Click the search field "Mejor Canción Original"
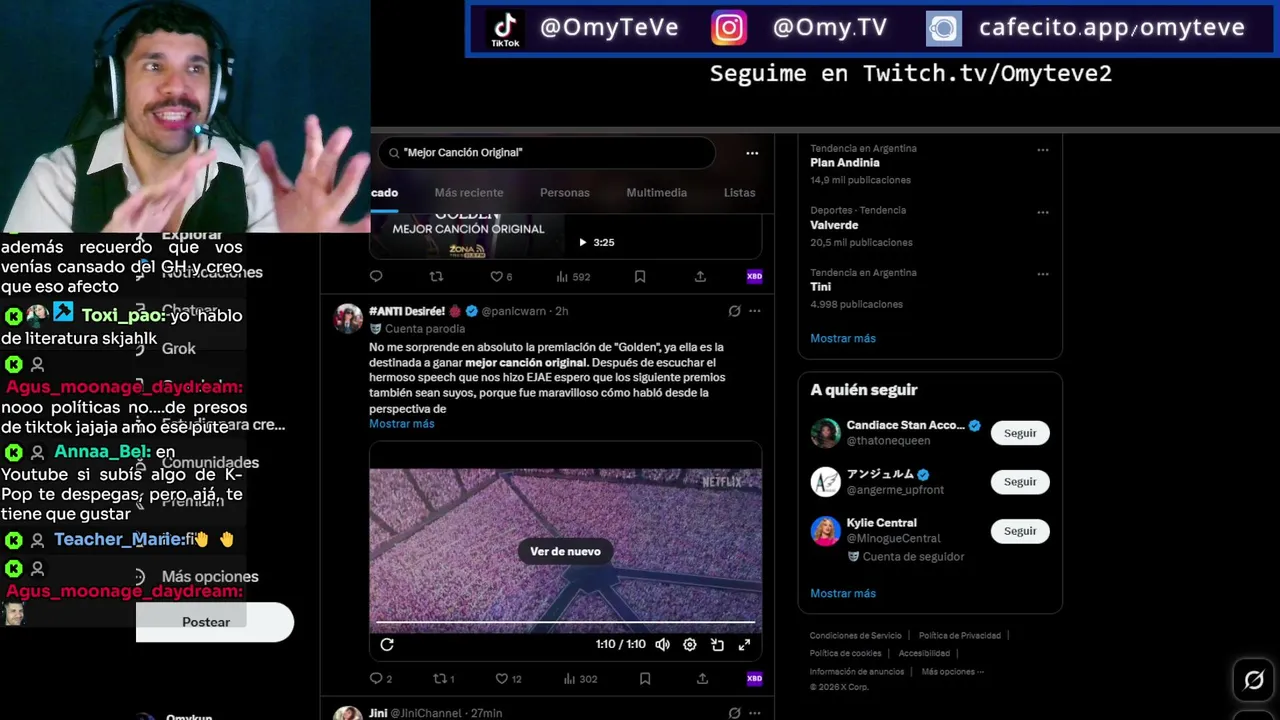The image size is (1280, 720). (x=547, y=153)
